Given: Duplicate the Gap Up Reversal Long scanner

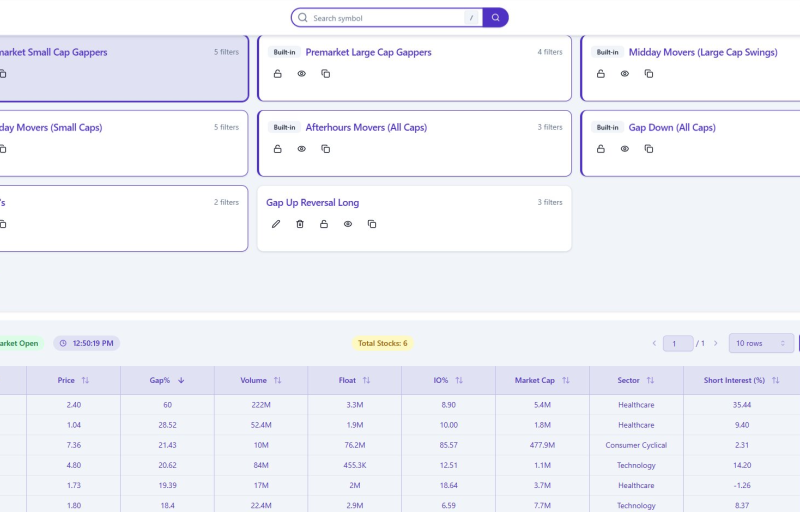Looking at the screenshot, I should coord(372,224).
